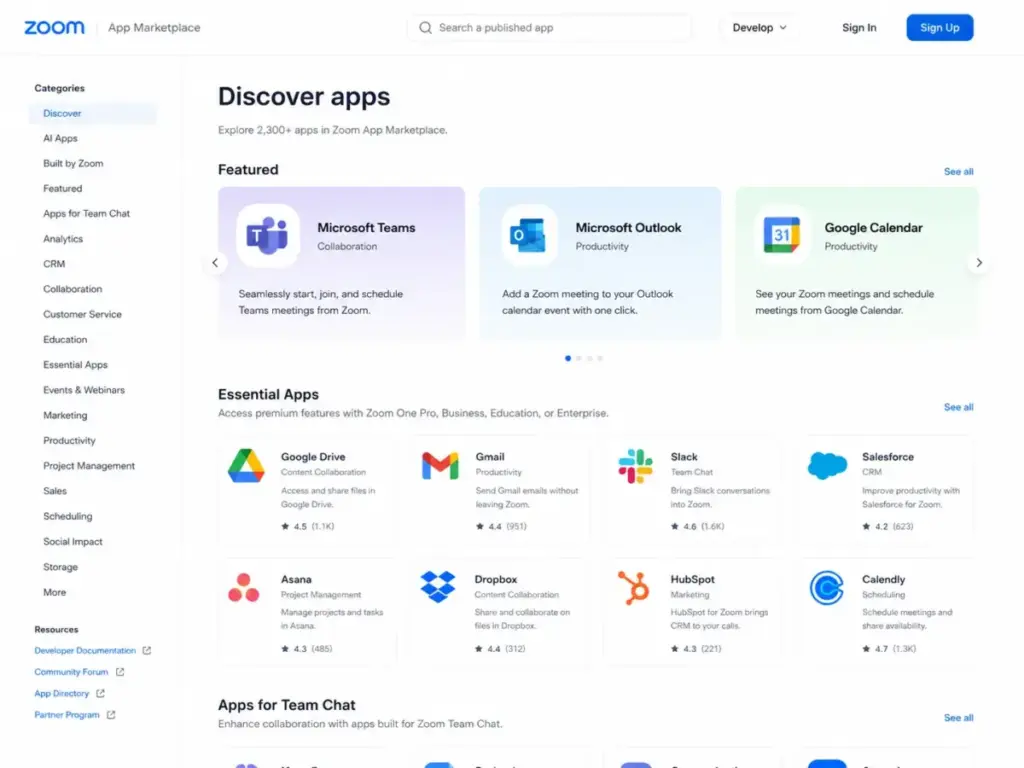The height and width of the screenshot is (768, 1024).
Task: Open the CRM sidebar category
Action: coord(54,264)
